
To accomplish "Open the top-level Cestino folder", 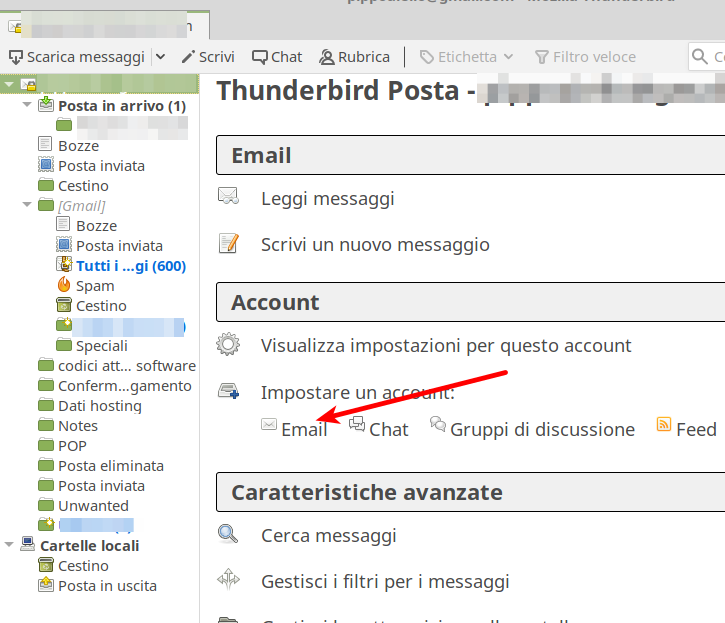I will (x=83, y=186).
